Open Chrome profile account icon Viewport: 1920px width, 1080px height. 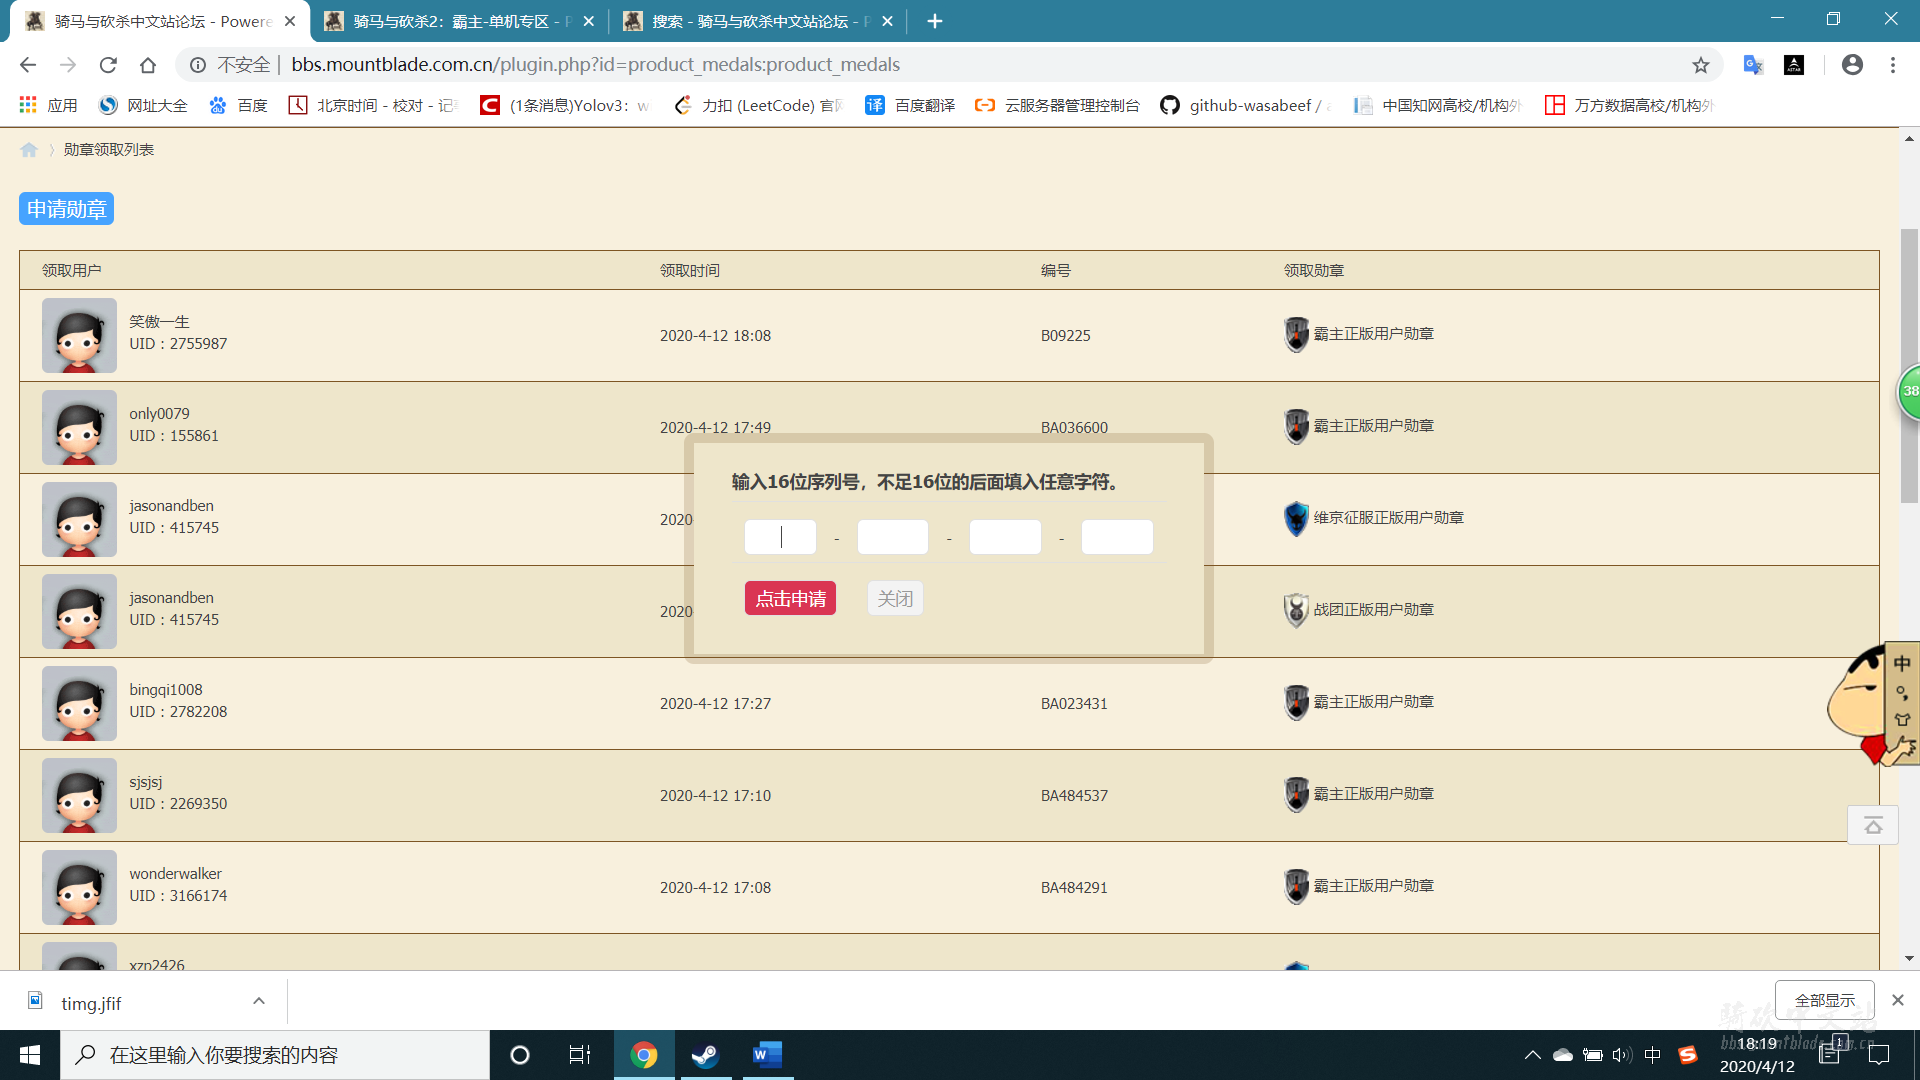pyautogui.click(x=1852, y=65)
